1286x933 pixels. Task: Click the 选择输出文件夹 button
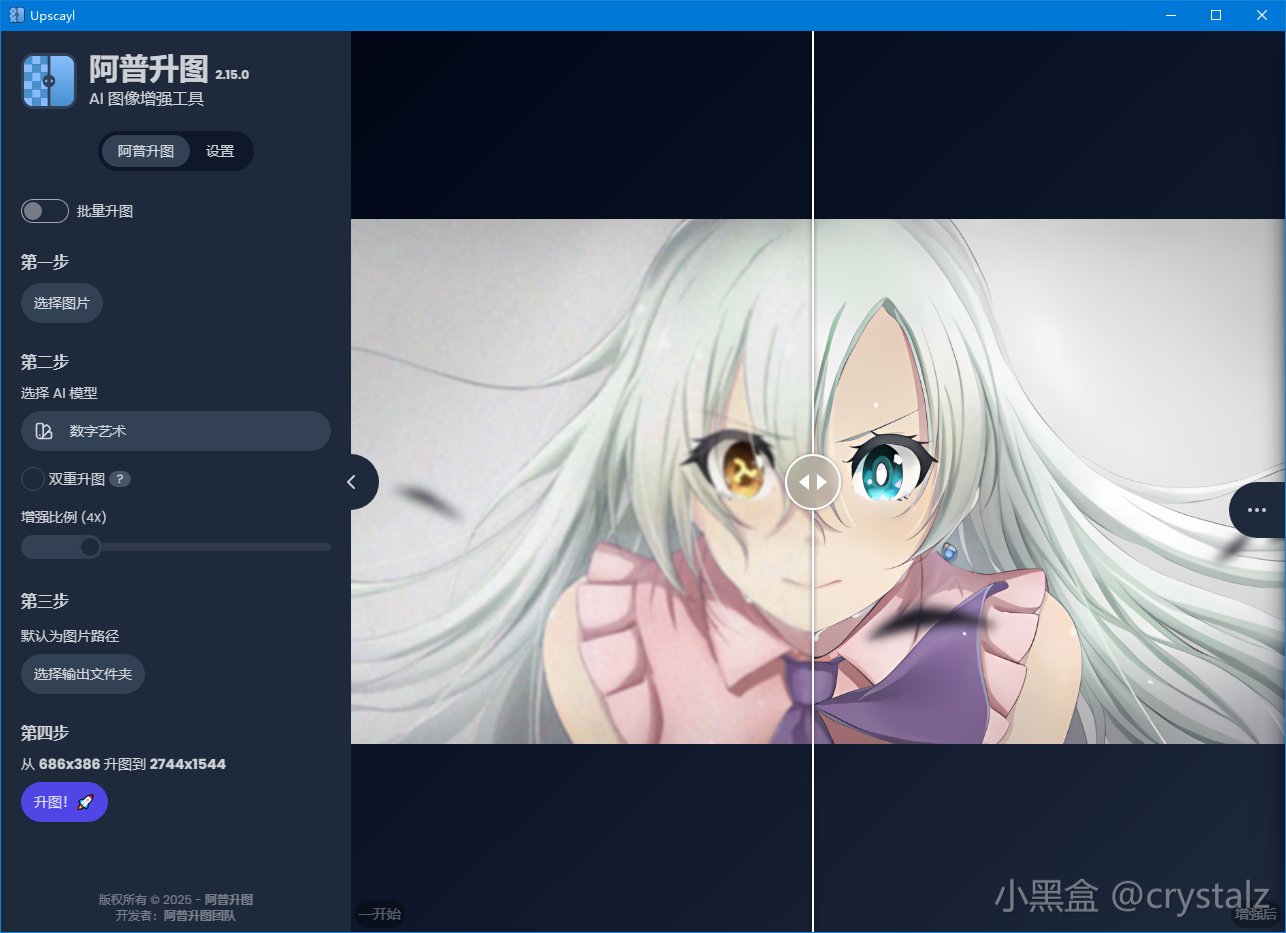(83, 674)
